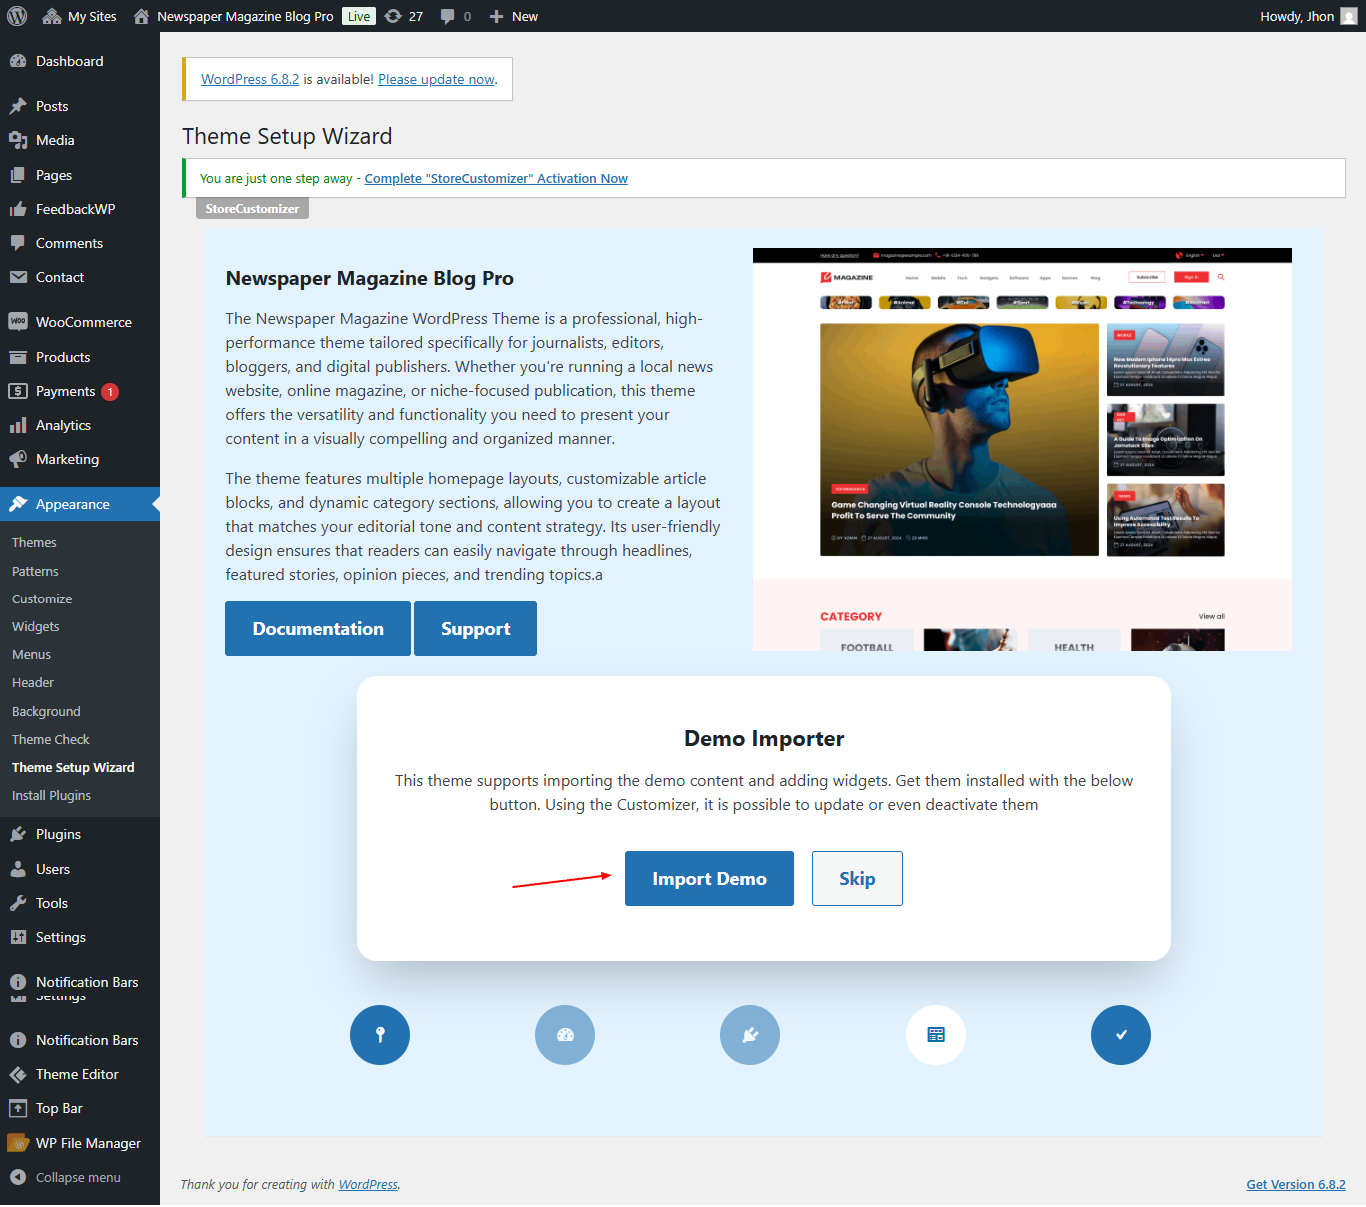Go to Users in sidebar
The height and width of the screenshot is (1207, 1366).
tap(80, 869)
